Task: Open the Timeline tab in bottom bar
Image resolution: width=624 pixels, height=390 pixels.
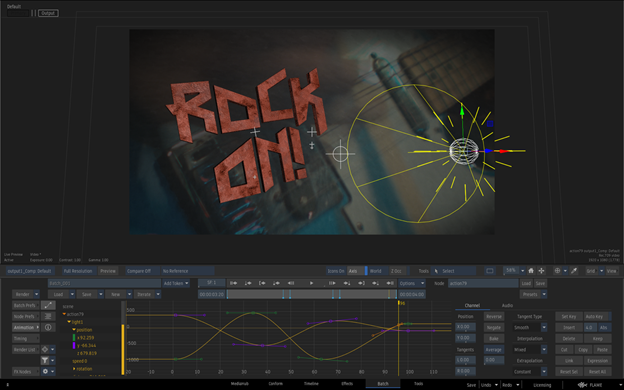Action: 311,384
